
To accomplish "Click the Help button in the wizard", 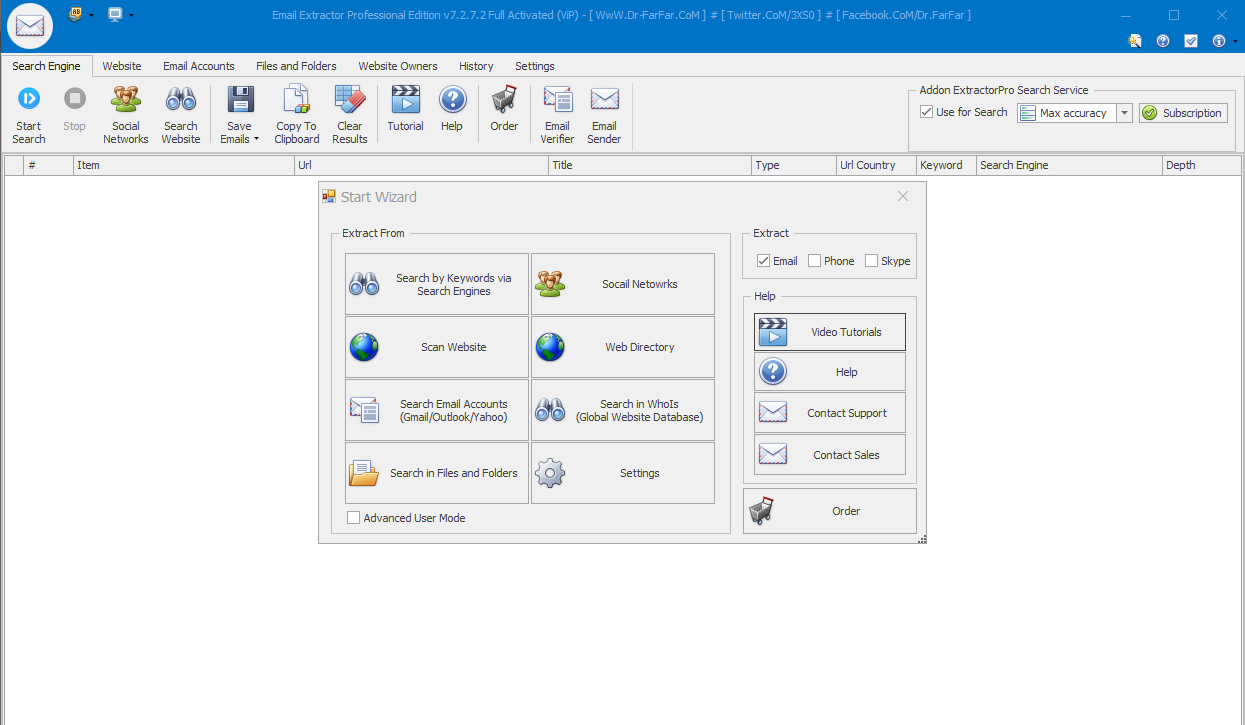I will (x=830, y=372).
